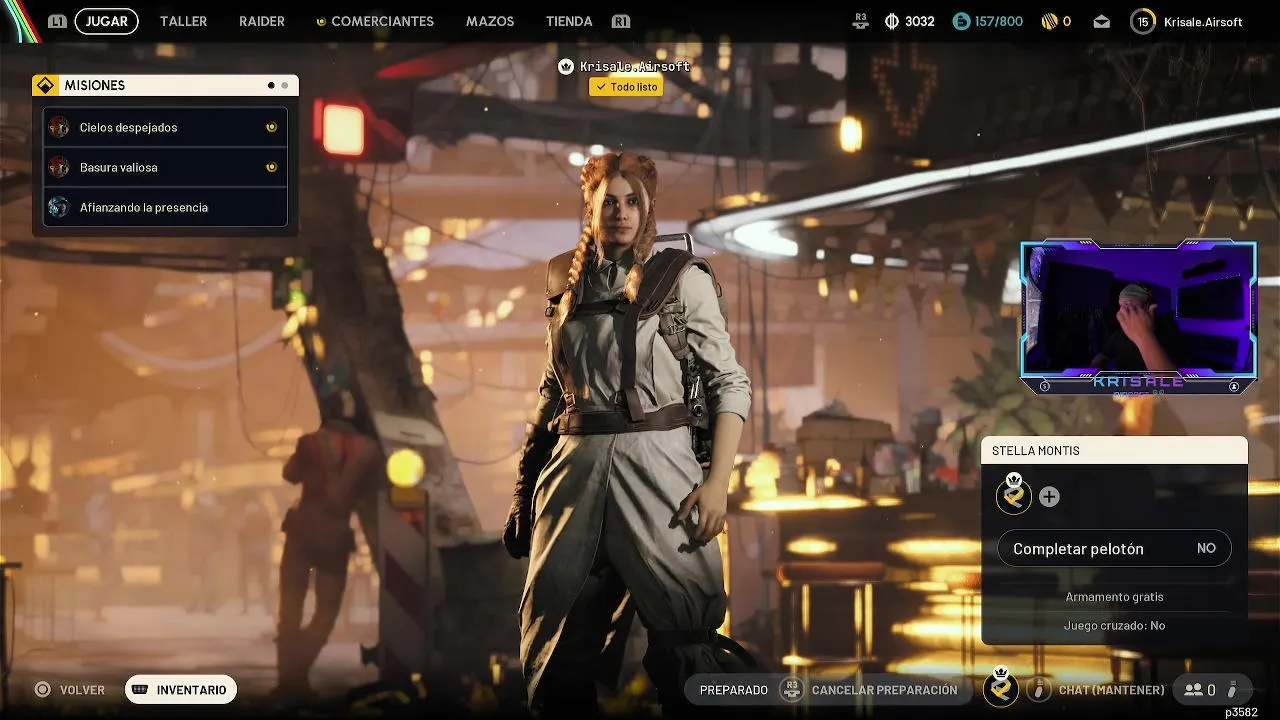Open the TIENDA tab

pos(569,21)
